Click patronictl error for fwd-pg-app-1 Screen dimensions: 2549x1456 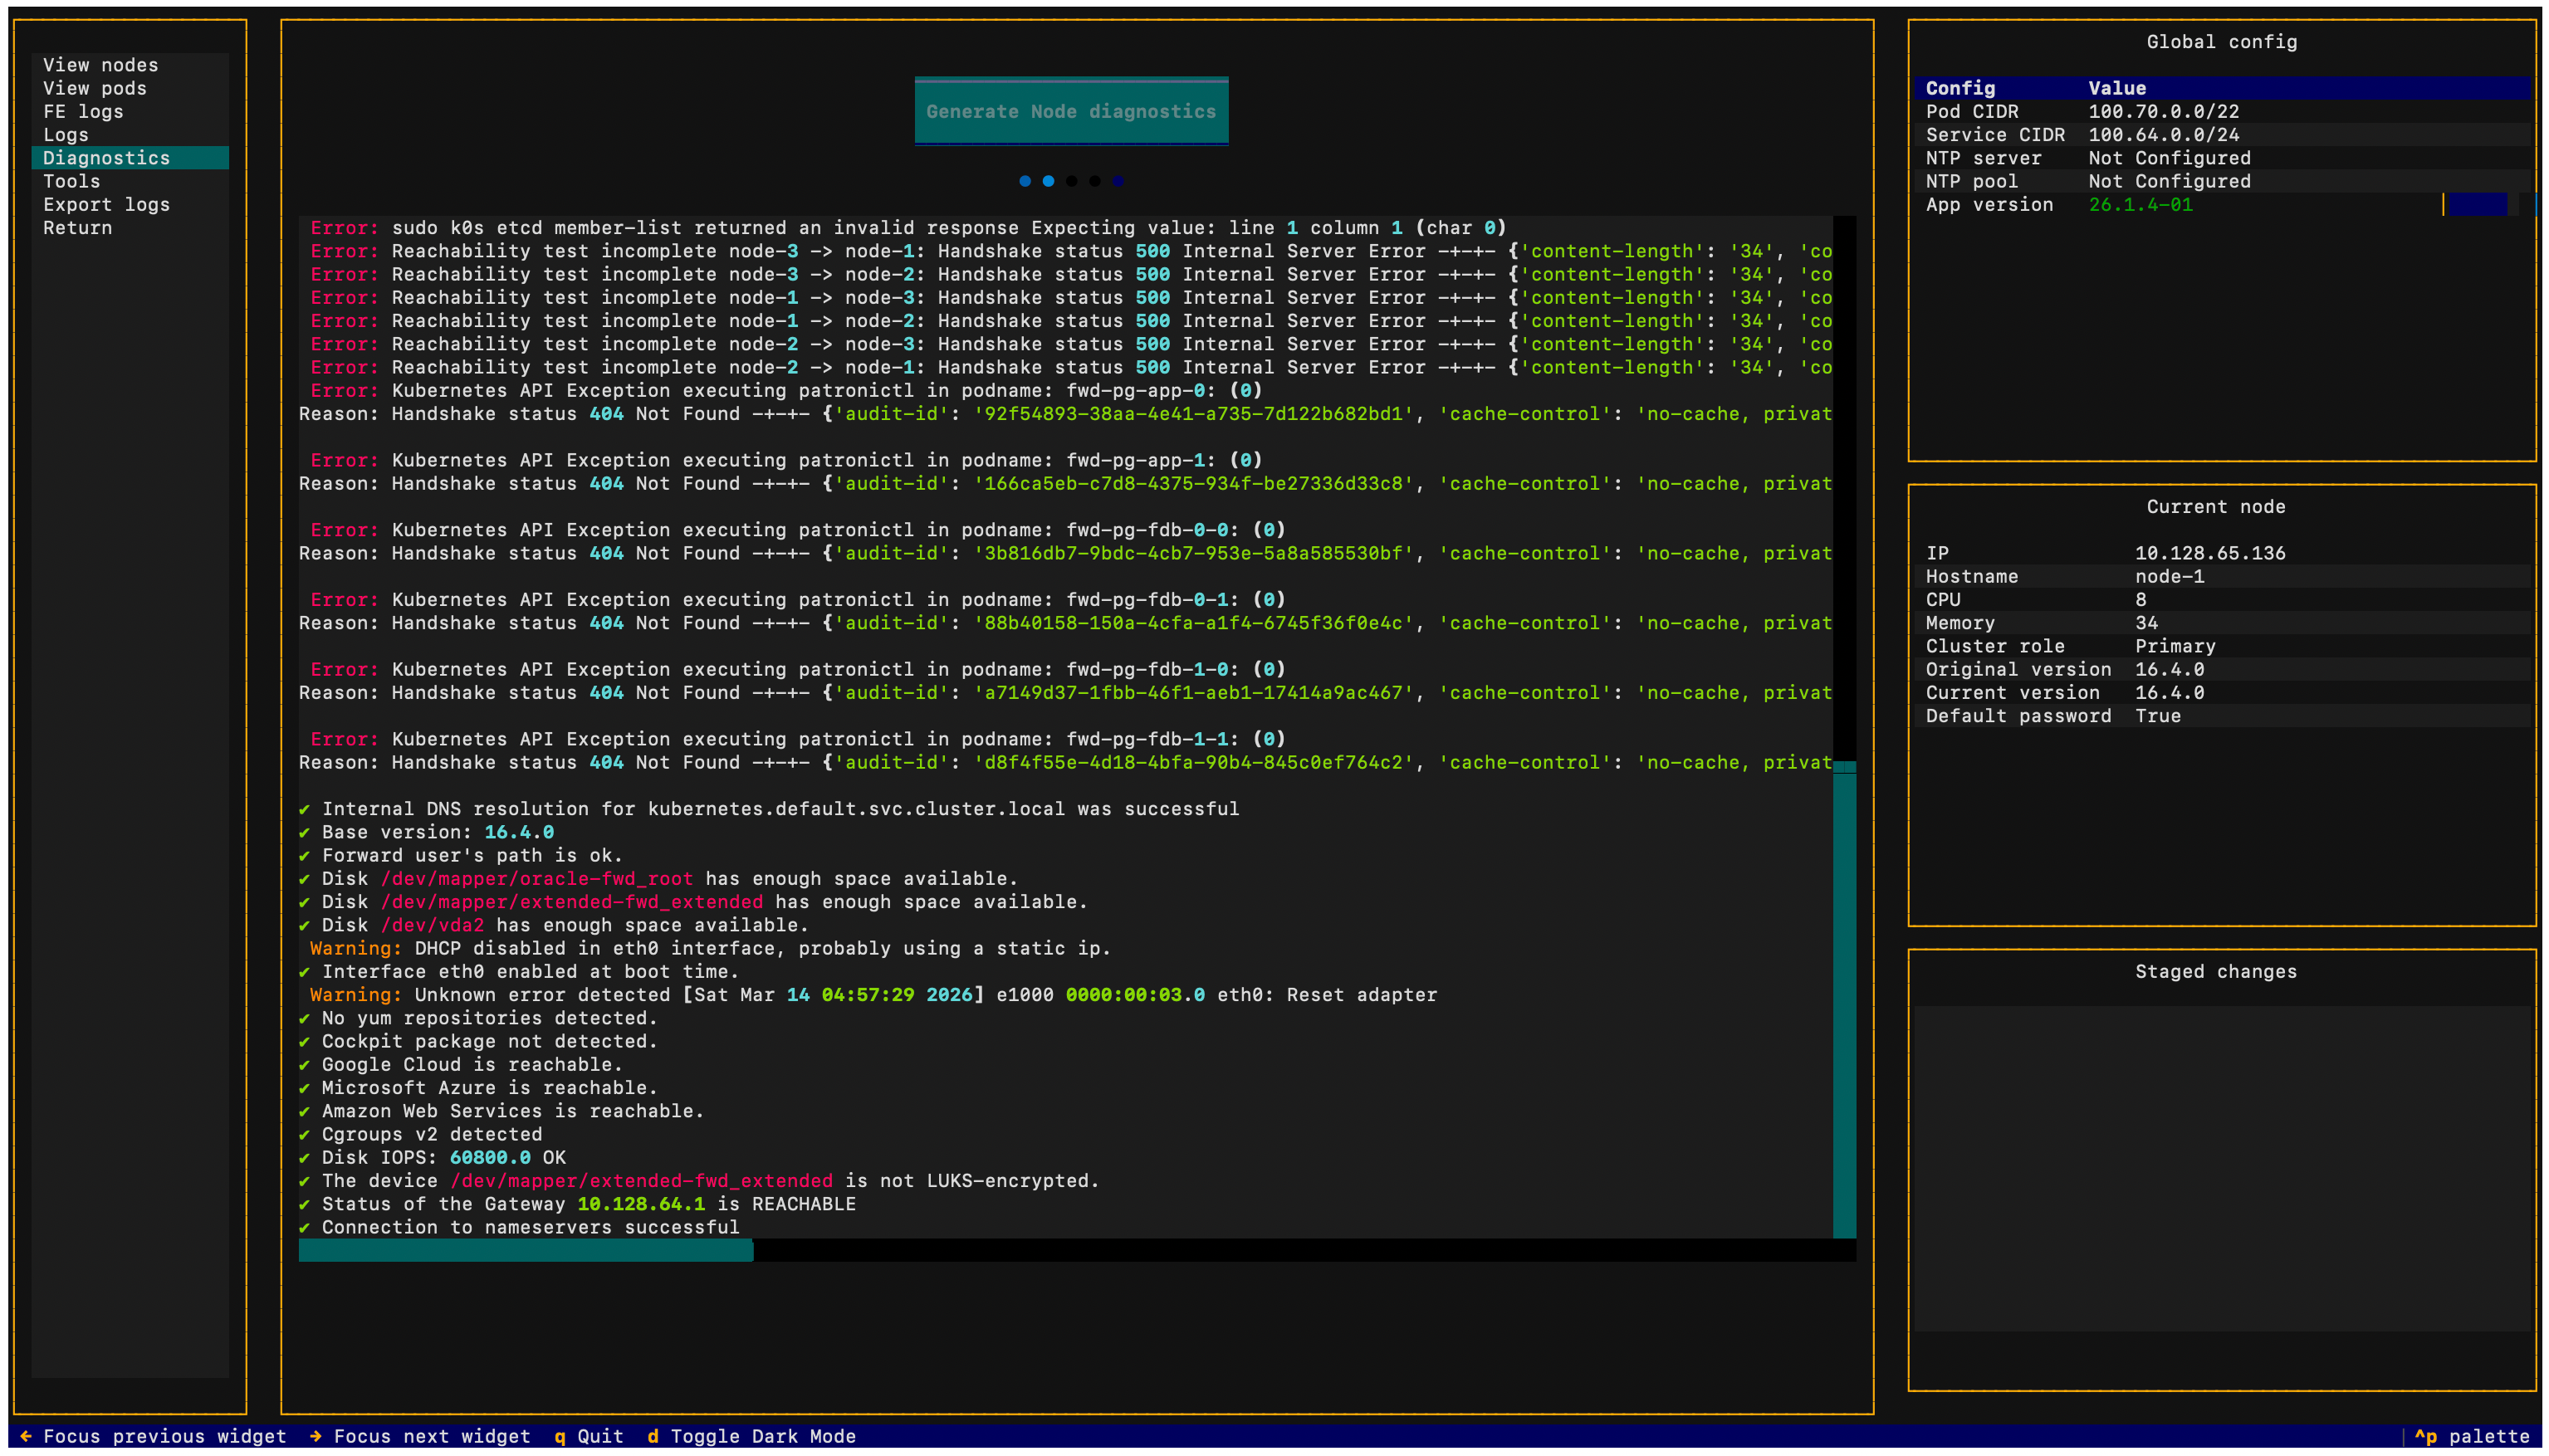786,460
